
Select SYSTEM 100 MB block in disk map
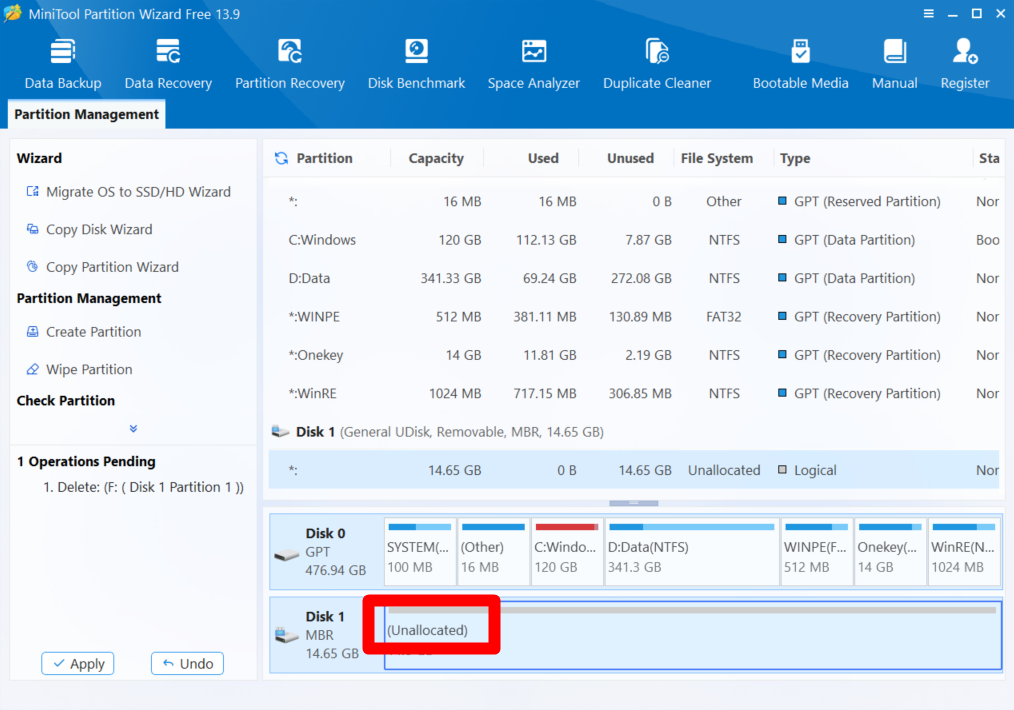tap(420, 552)
